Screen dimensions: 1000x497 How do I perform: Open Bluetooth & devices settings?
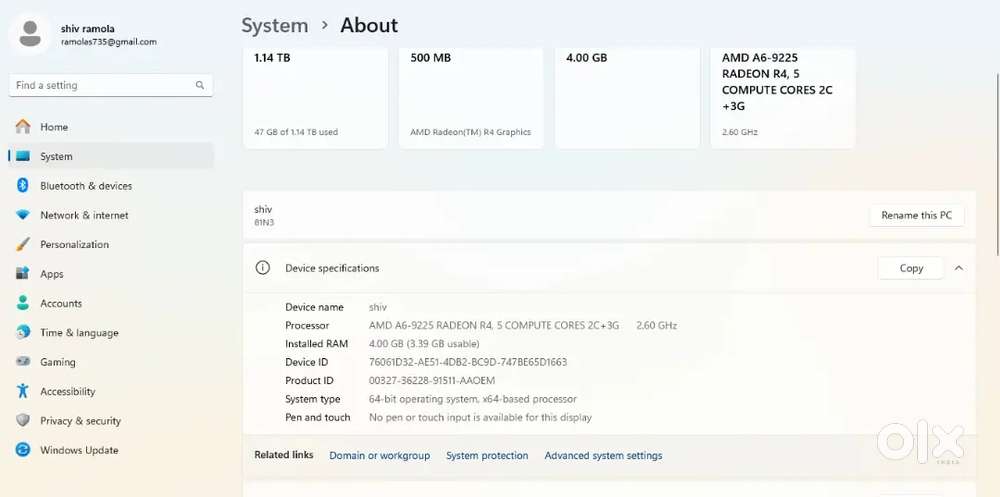coord(111,186)
